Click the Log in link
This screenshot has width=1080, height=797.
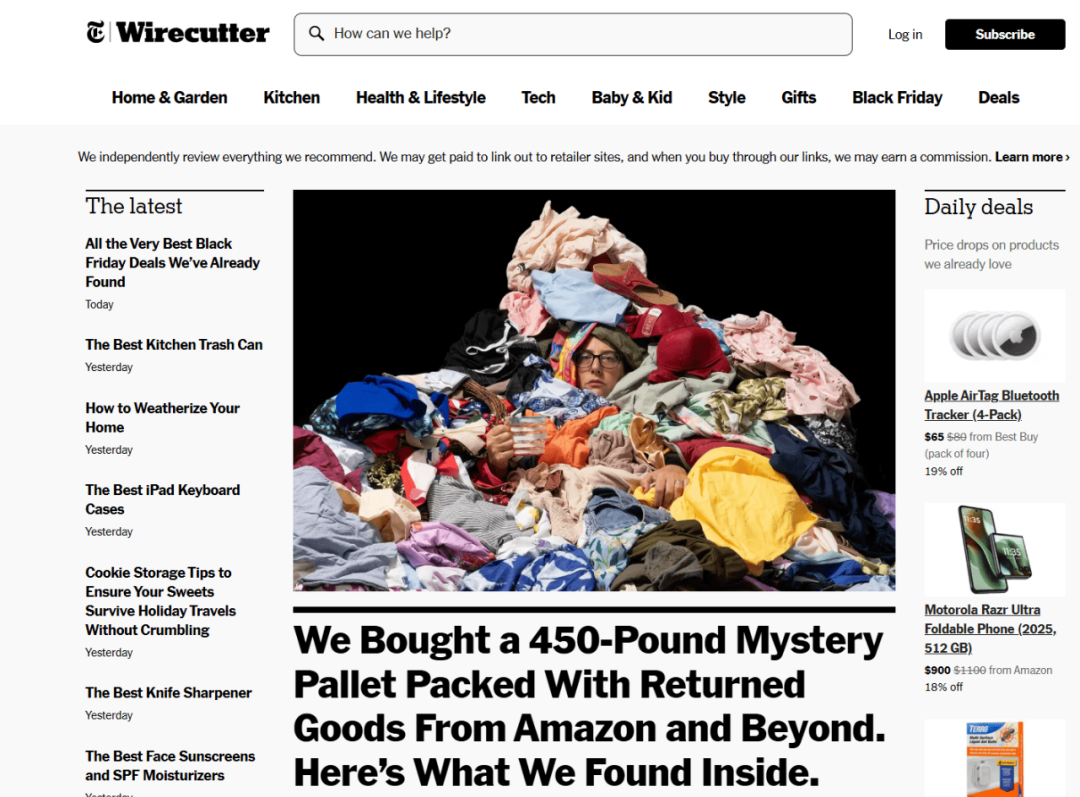(904, 34)
